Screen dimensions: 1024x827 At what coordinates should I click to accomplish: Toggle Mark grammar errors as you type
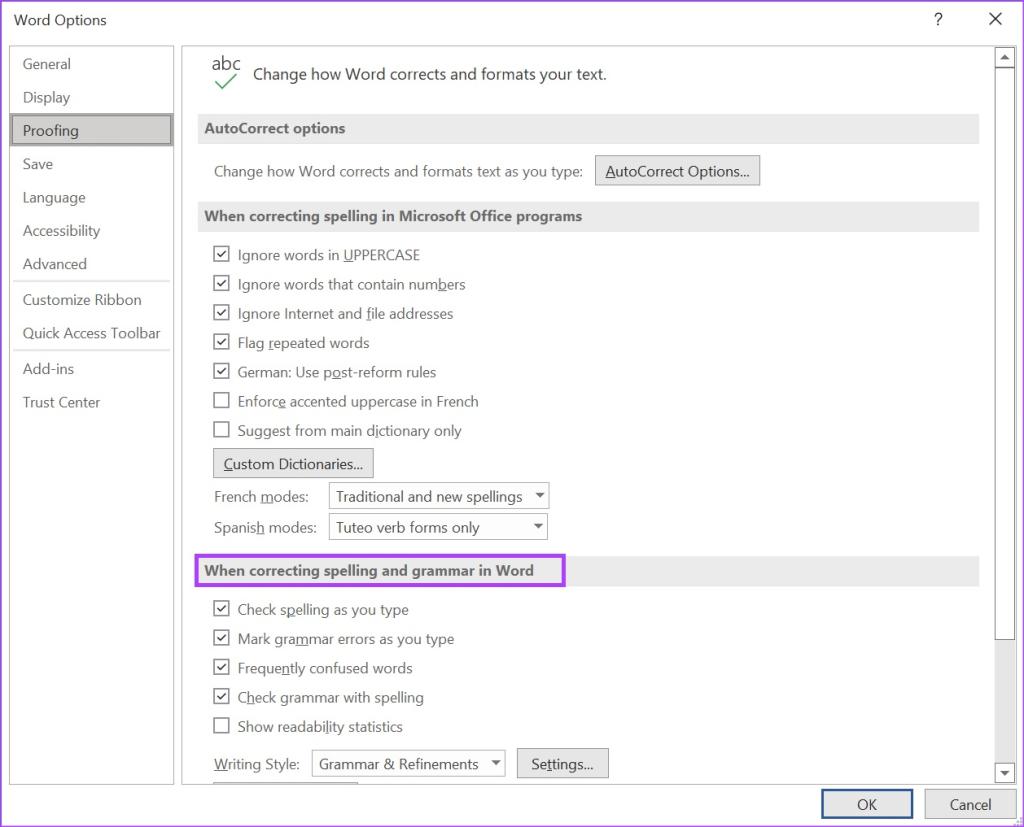point(221,638)
